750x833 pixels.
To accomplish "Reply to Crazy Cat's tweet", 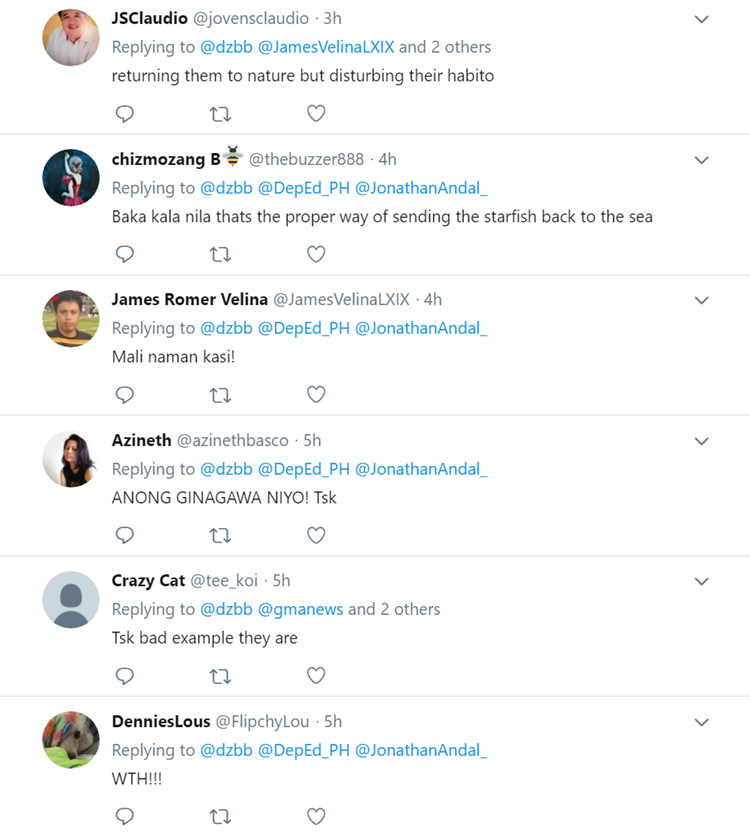I will (125, 677).
